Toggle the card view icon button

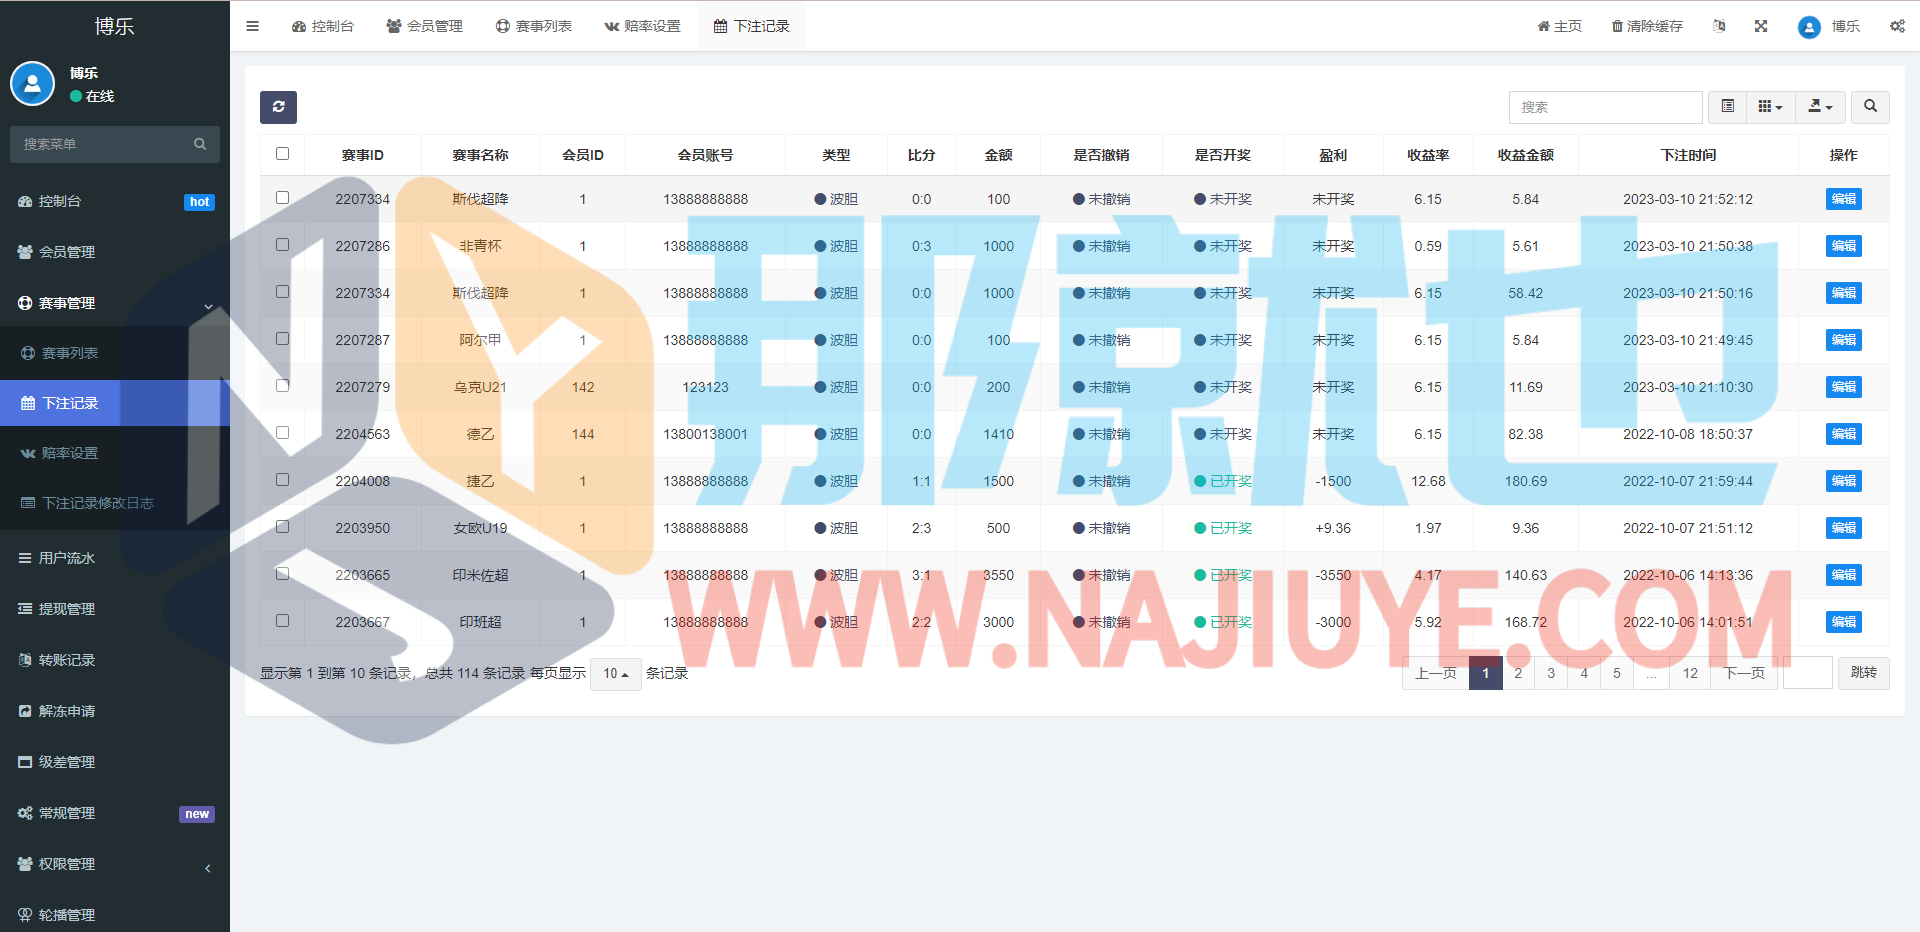(x=1727, y=107)
